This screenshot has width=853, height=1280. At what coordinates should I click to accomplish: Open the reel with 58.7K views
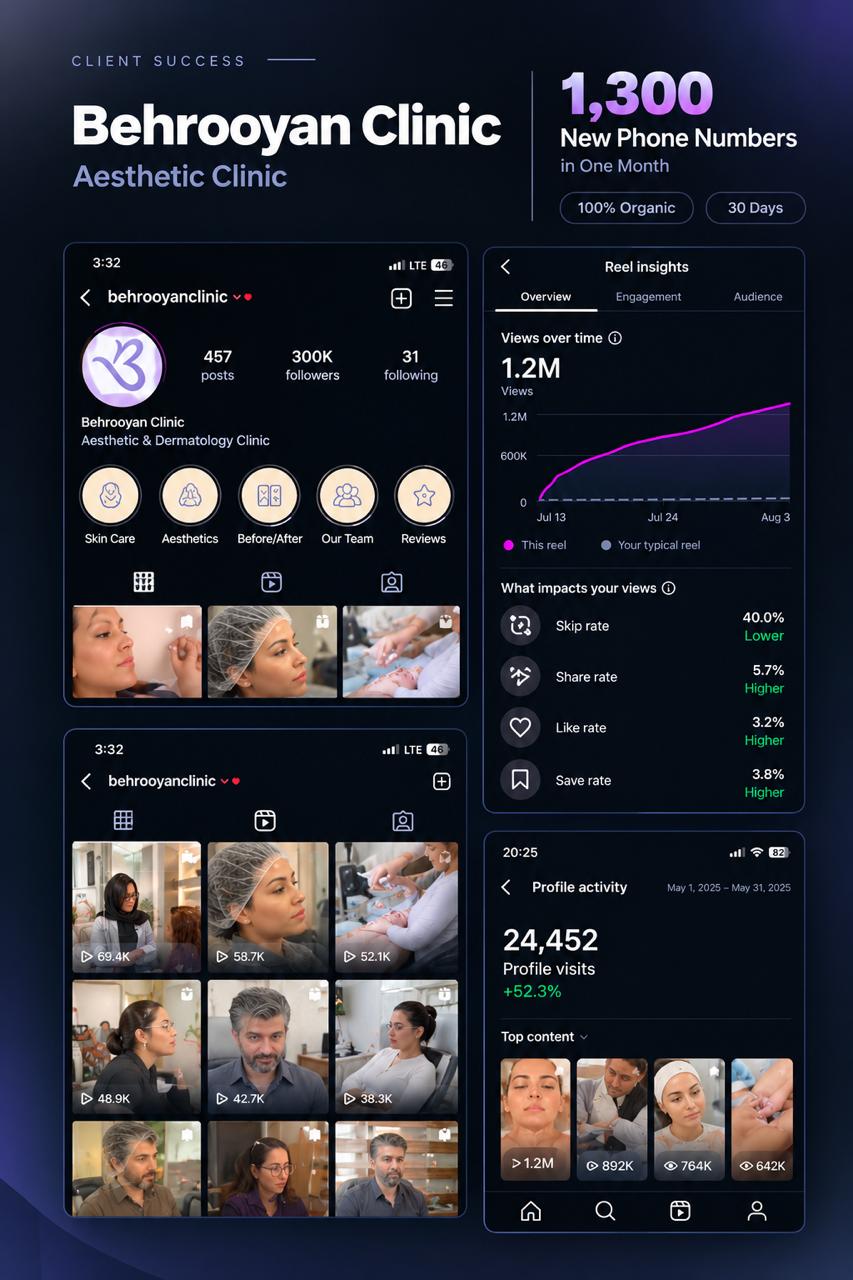pos(268,907)
